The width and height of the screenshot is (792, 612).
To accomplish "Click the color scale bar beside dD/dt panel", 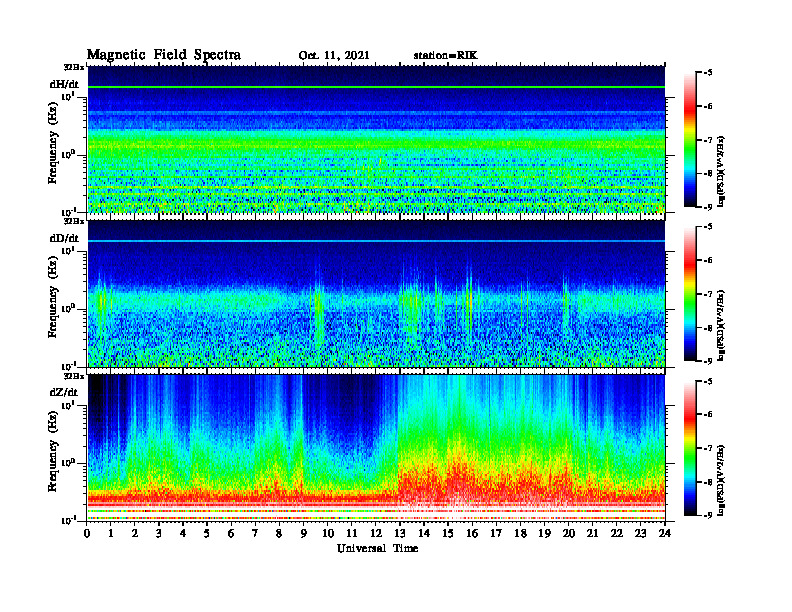I will coord(690,294).
